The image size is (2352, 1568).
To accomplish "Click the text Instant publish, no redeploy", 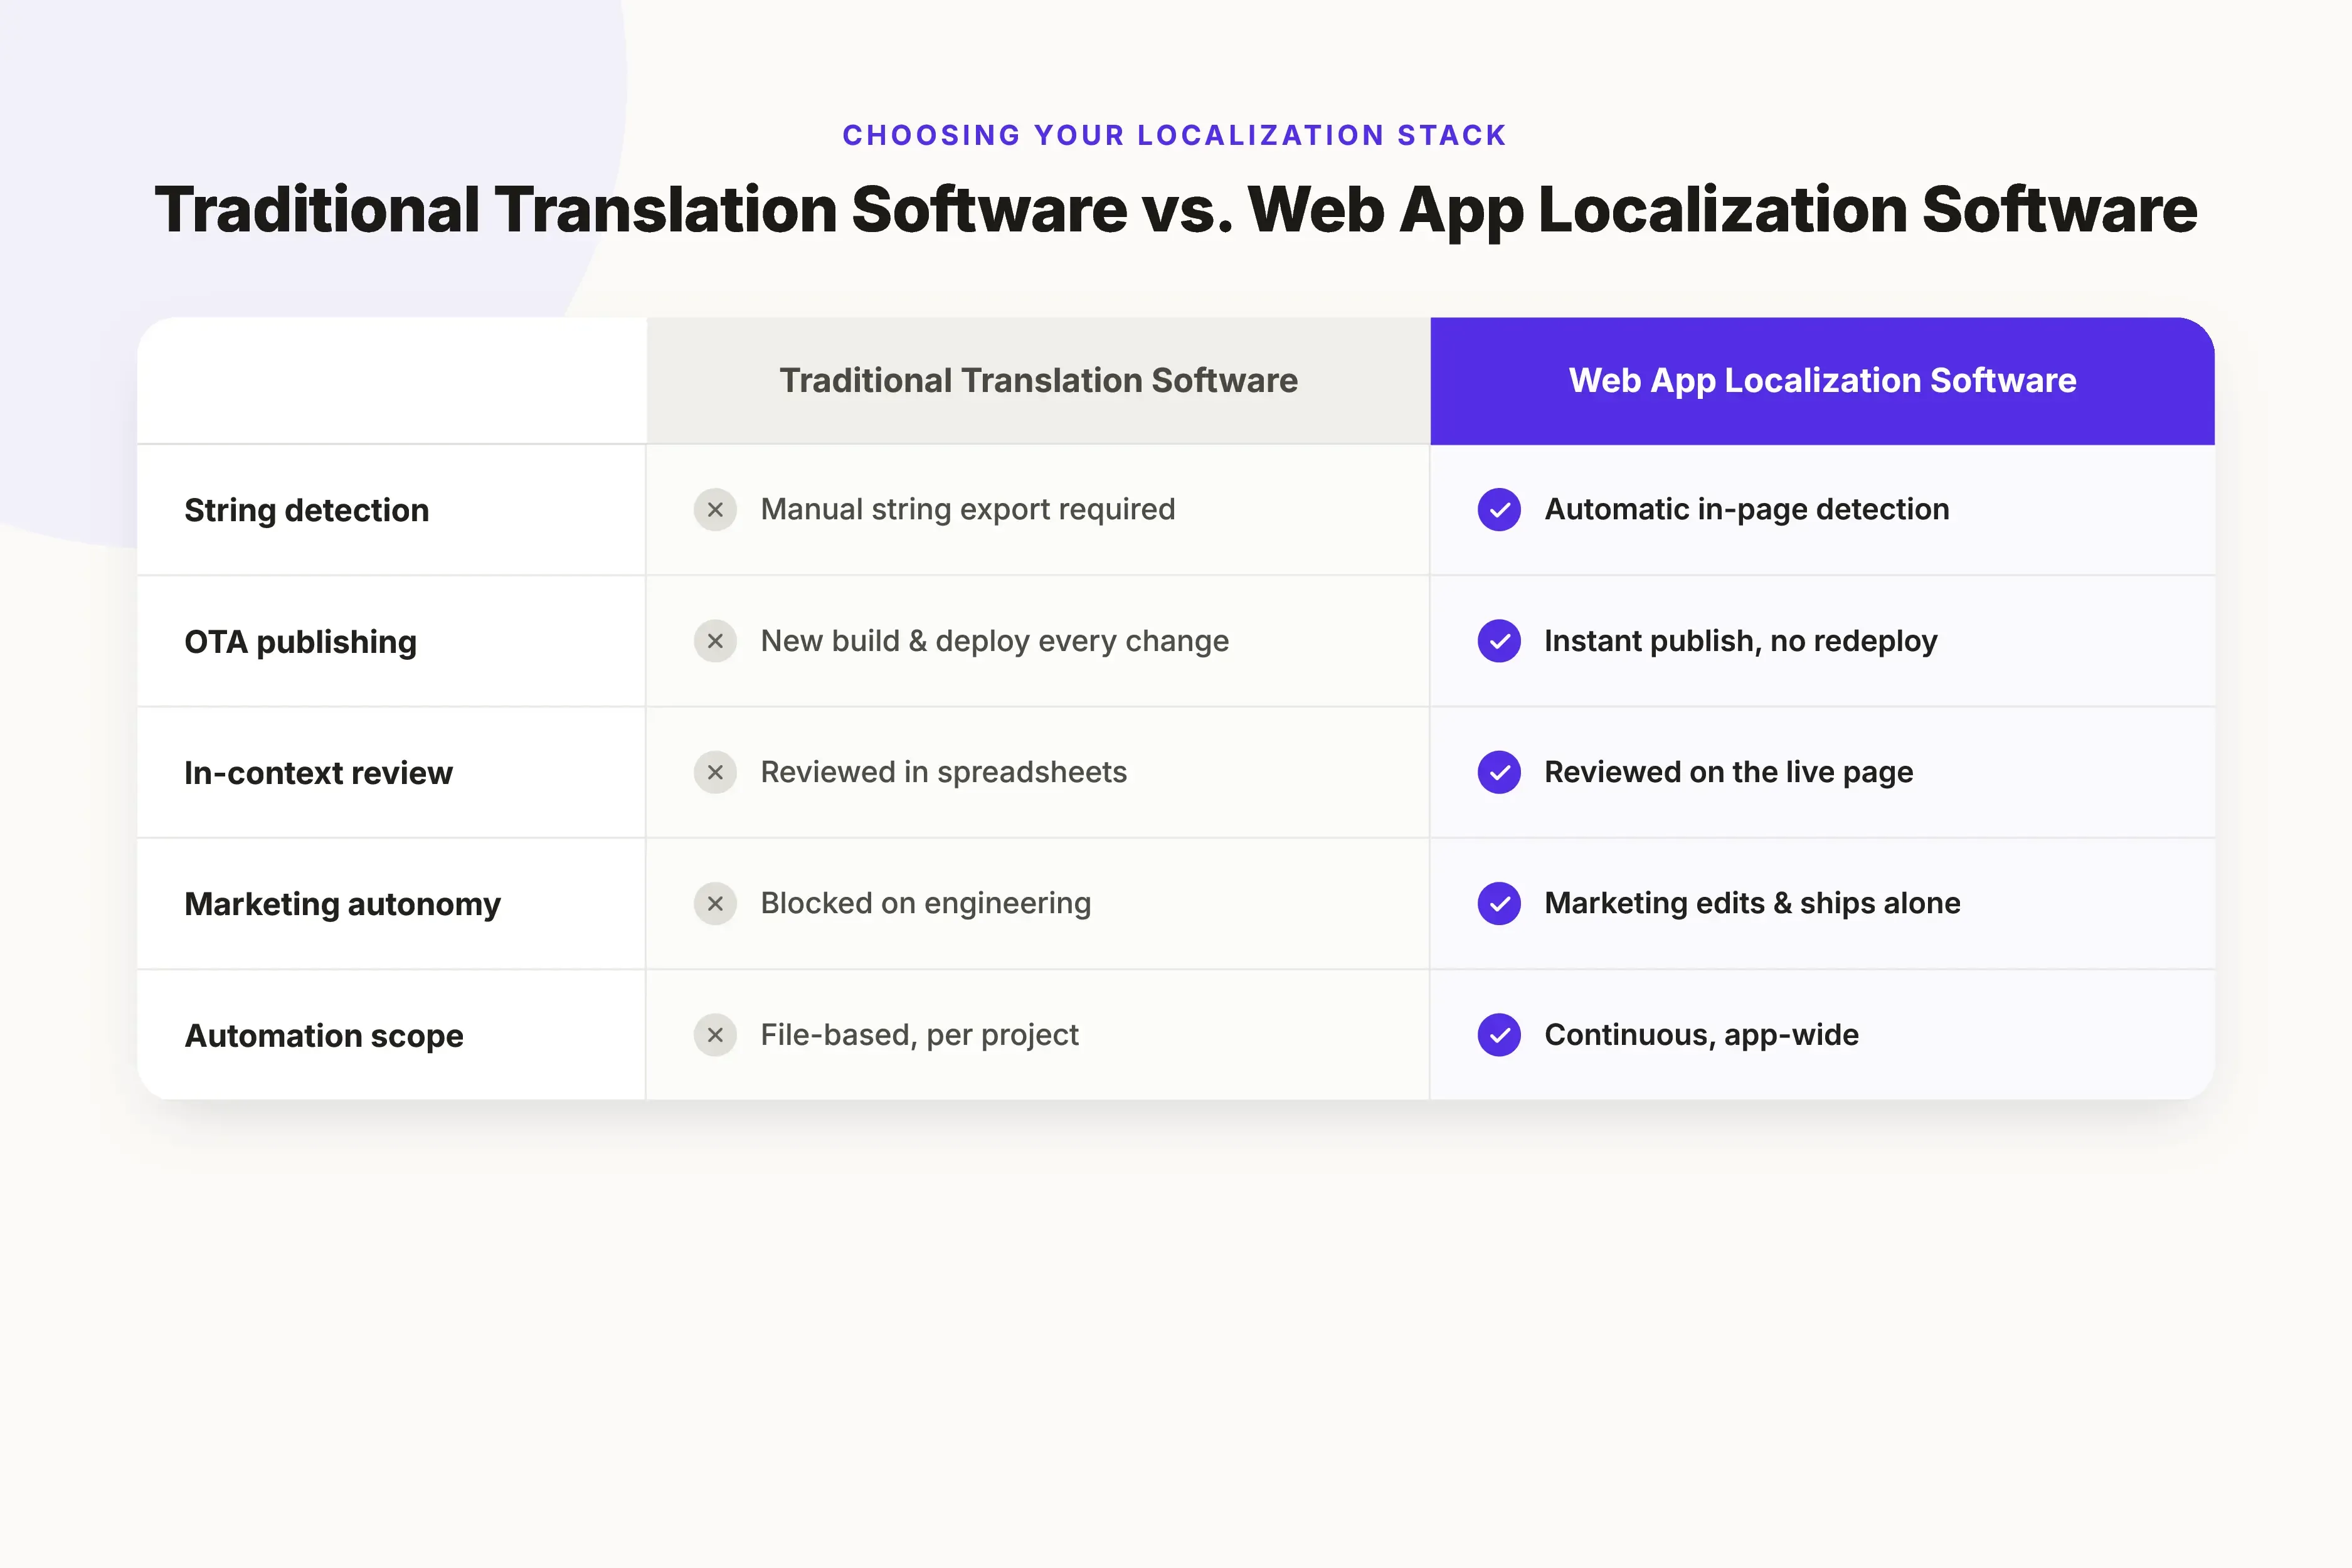I will click(x=1741, y=641).
